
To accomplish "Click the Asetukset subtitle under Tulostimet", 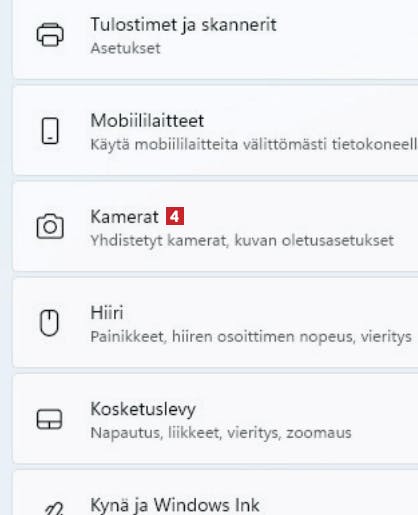I will (x=125, y=48).
